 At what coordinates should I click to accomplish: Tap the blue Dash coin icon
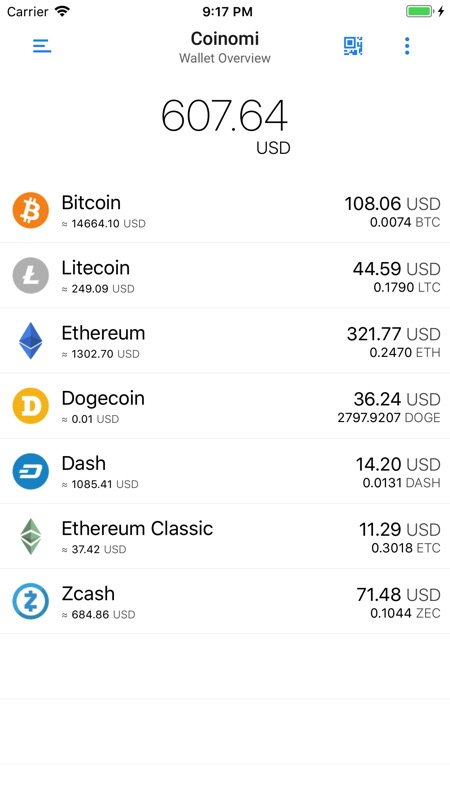coord(31,471)
